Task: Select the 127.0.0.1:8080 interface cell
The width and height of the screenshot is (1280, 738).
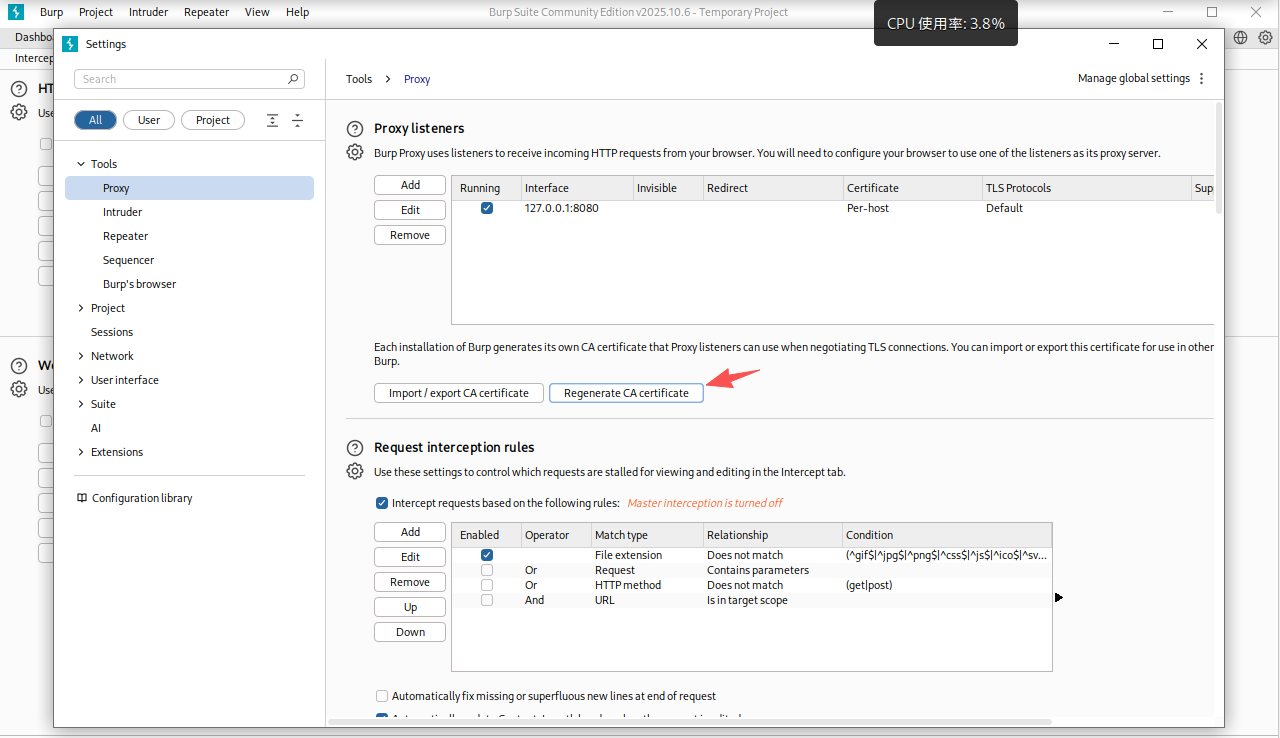Action: click(561, 208)
